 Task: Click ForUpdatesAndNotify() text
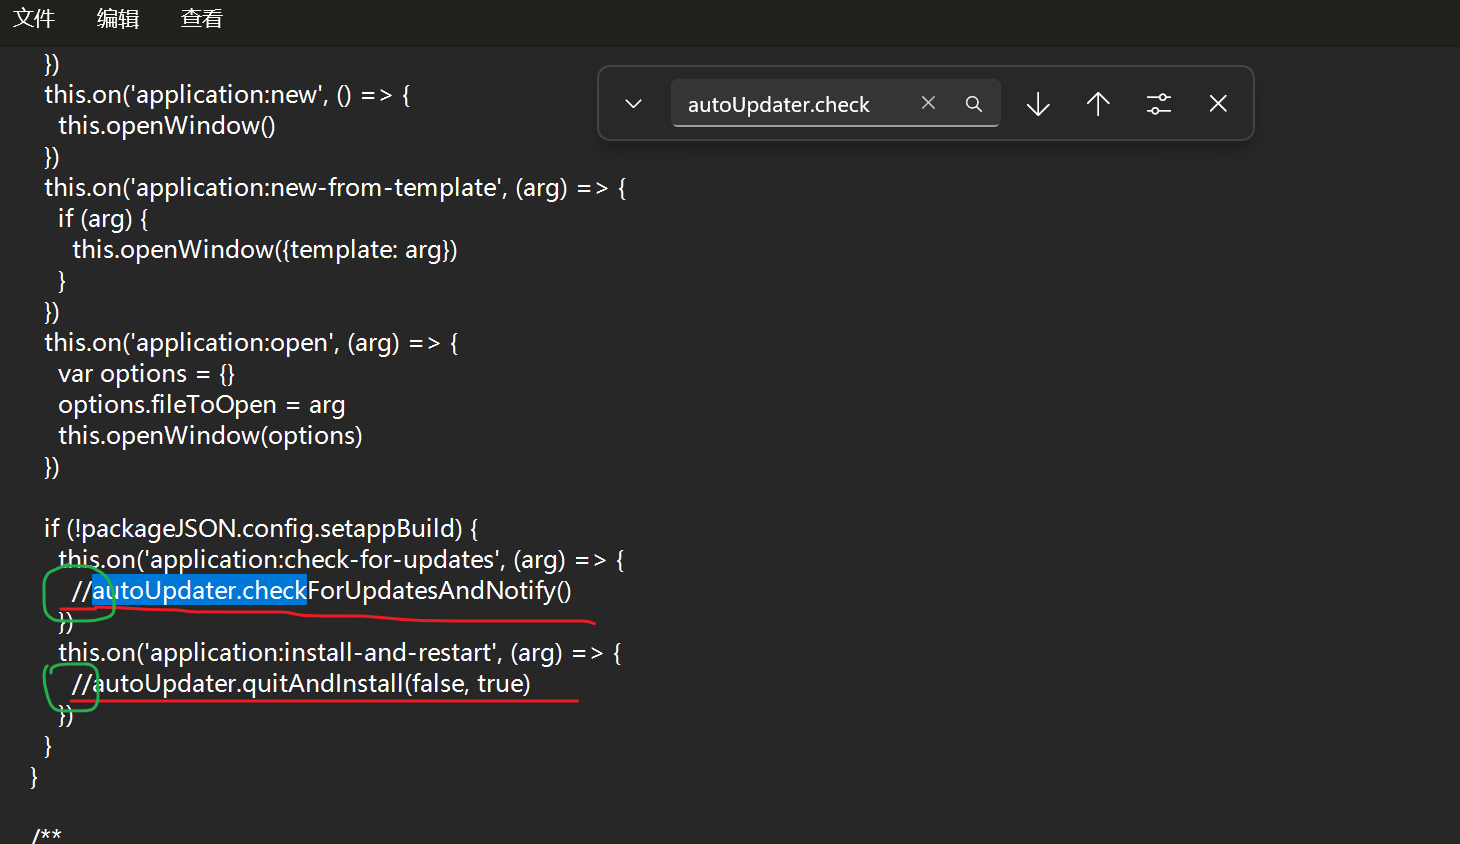coord(439,591)
